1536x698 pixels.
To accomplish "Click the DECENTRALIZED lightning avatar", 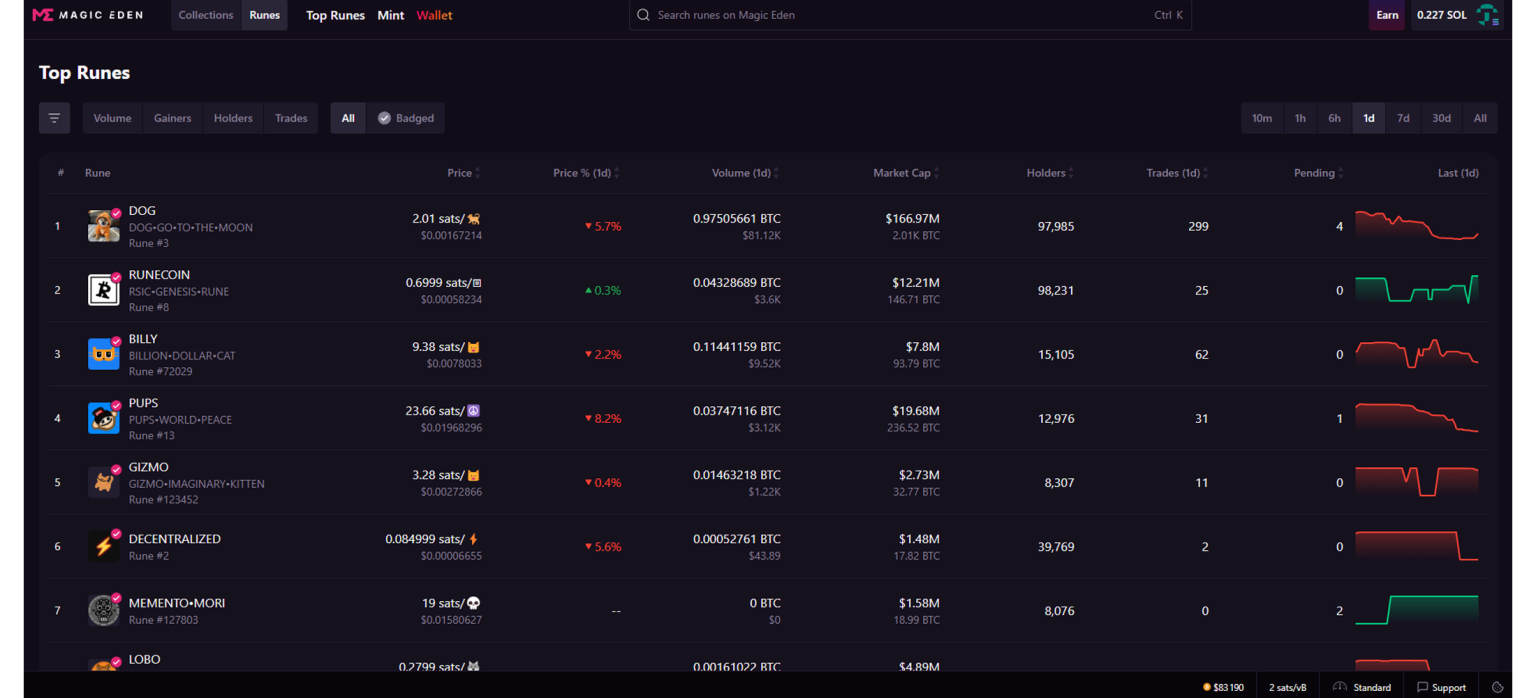I will click(103, 546).
